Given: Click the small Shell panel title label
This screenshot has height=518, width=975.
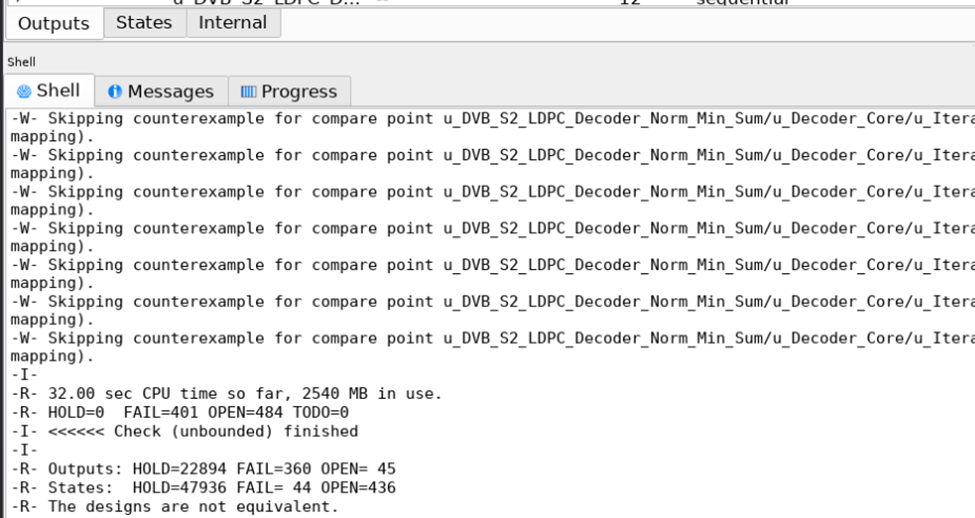Looking at the screenshot, I should [22, 61].
